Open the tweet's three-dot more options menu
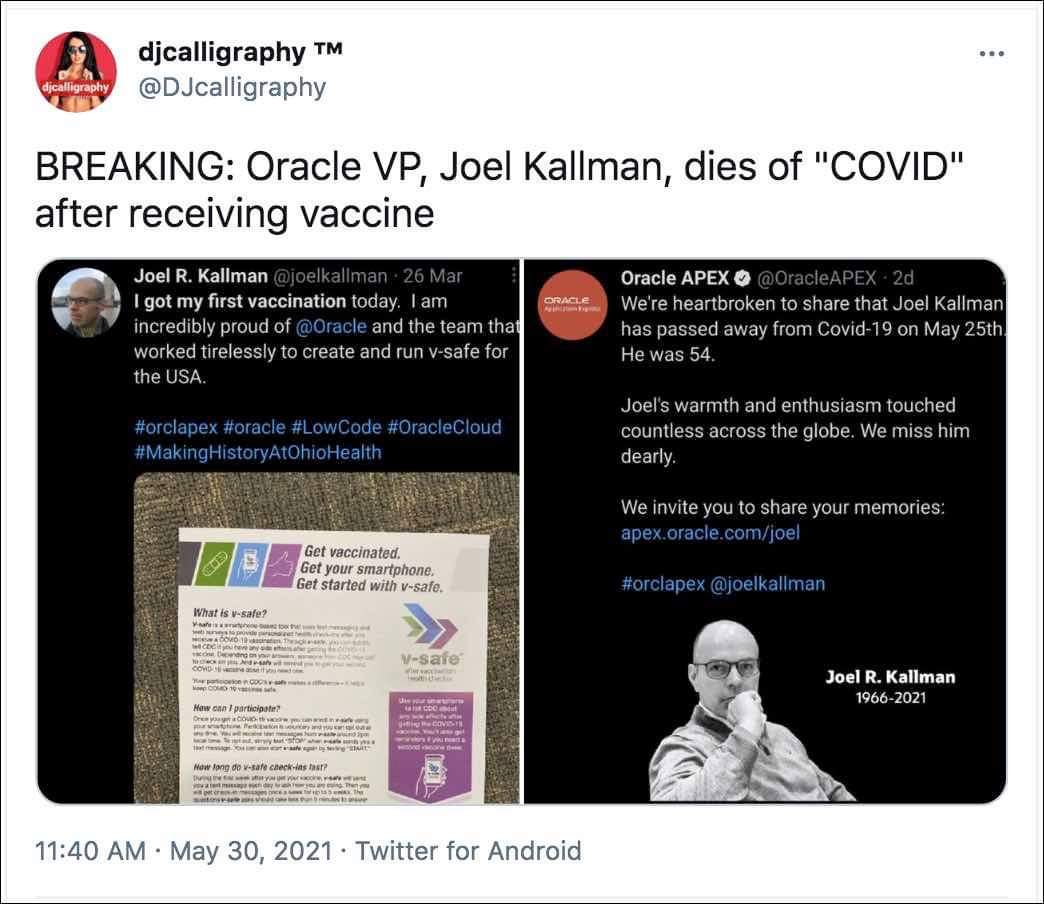 991,54
